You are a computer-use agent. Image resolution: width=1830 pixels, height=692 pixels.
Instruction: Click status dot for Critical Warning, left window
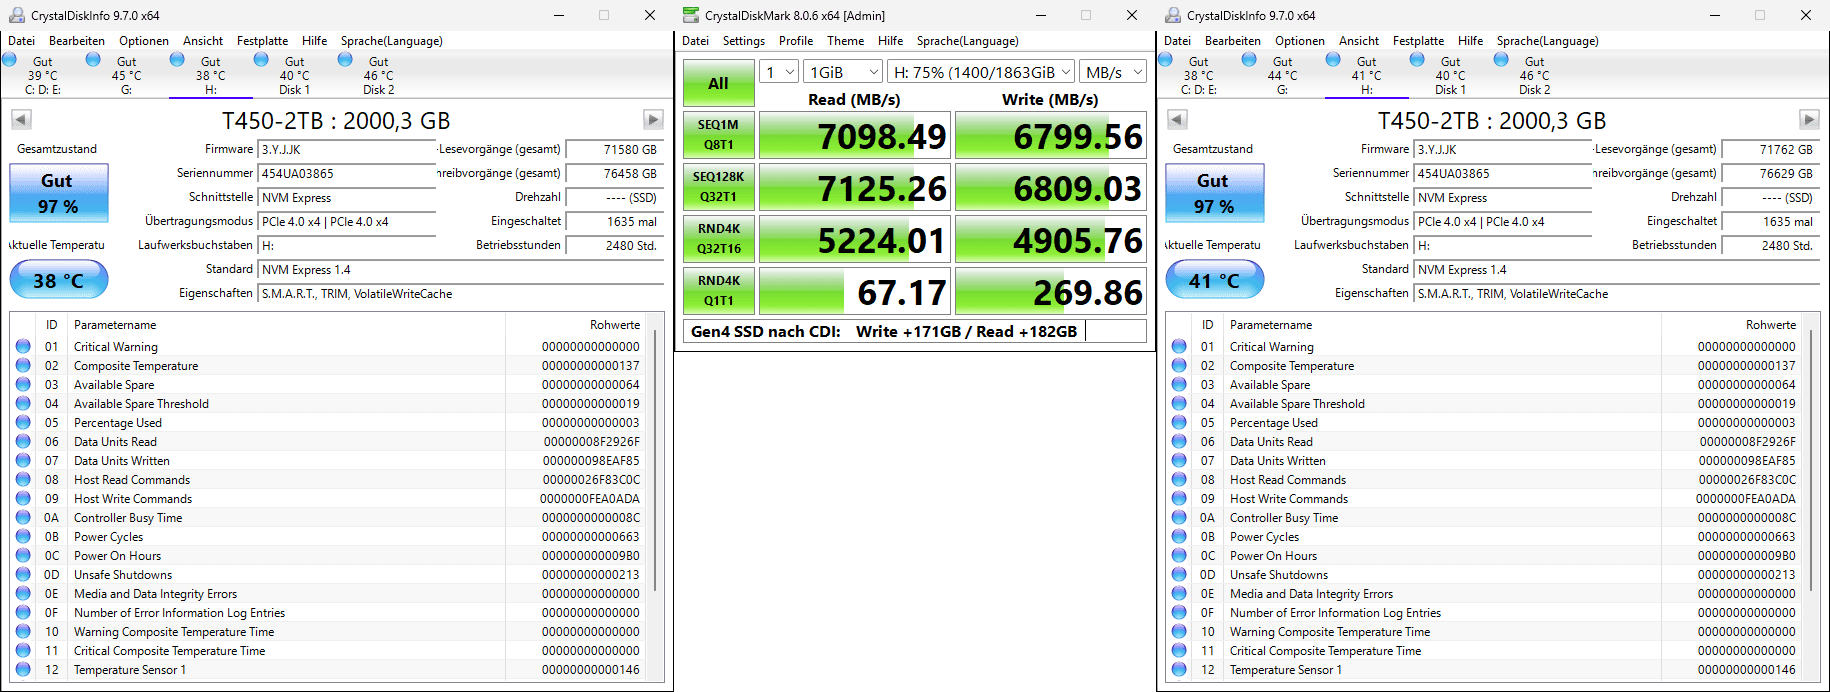(23, 347)
